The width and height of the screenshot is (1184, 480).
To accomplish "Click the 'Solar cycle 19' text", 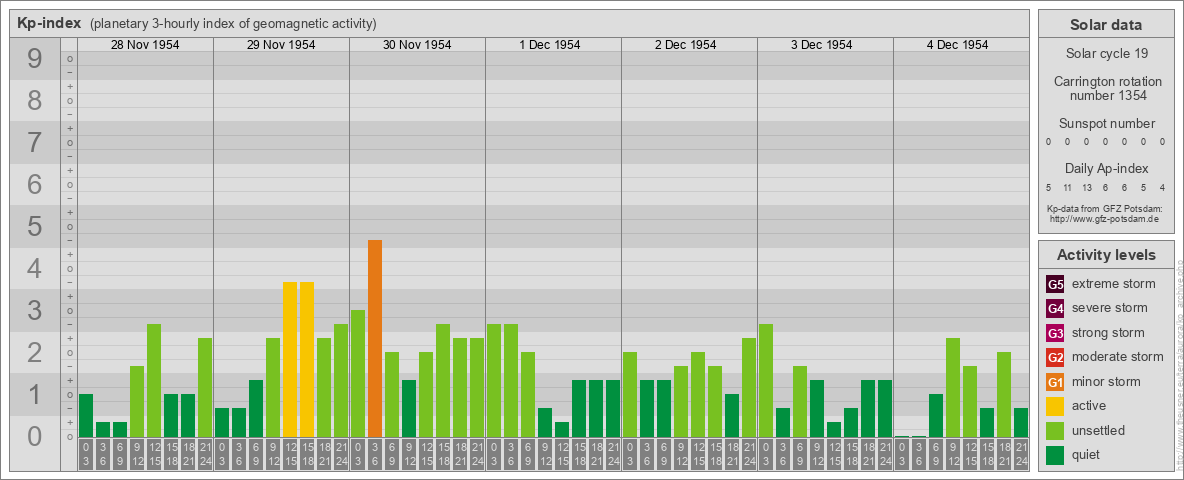I will pos(1107,54).
